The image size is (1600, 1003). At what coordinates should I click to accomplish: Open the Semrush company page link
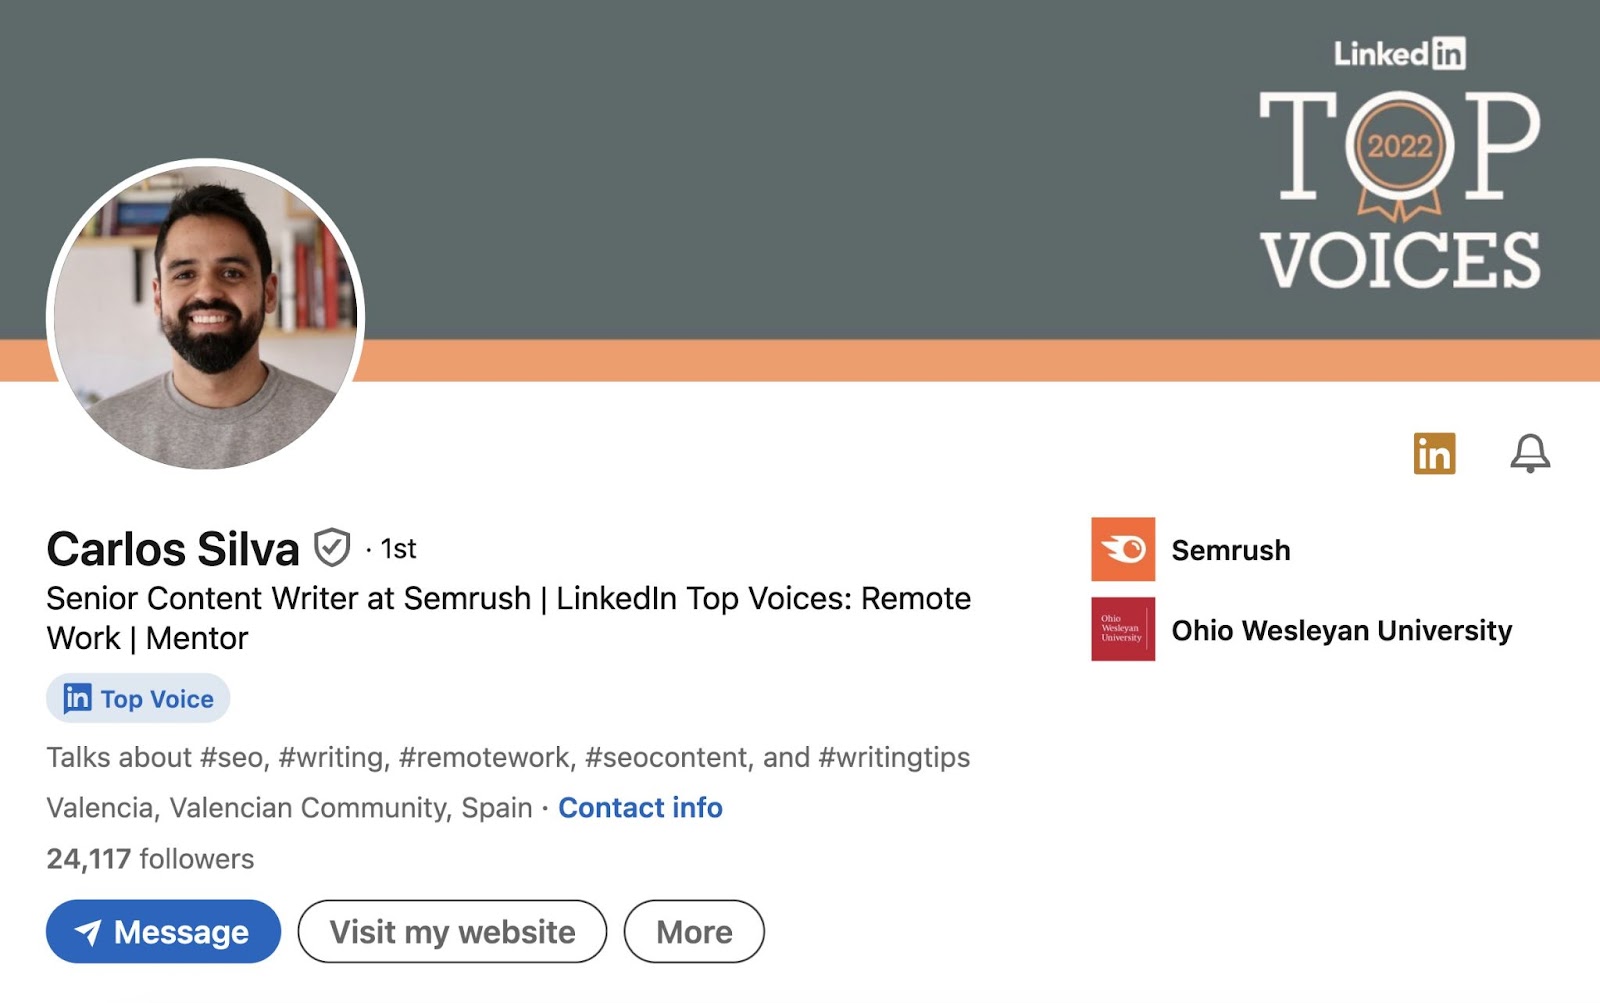pos(1232,550)
